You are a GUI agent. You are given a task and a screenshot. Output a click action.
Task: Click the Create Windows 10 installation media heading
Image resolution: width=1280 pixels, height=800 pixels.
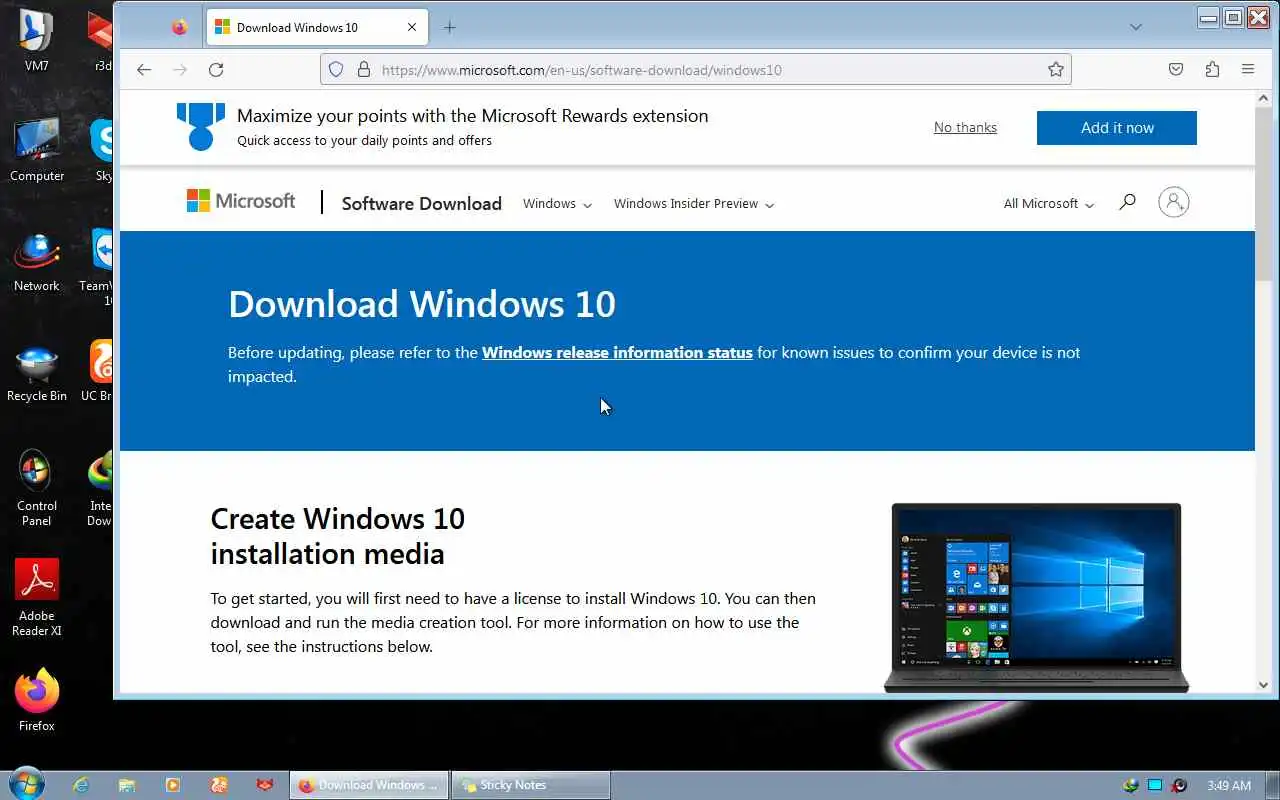coord(337,536)
